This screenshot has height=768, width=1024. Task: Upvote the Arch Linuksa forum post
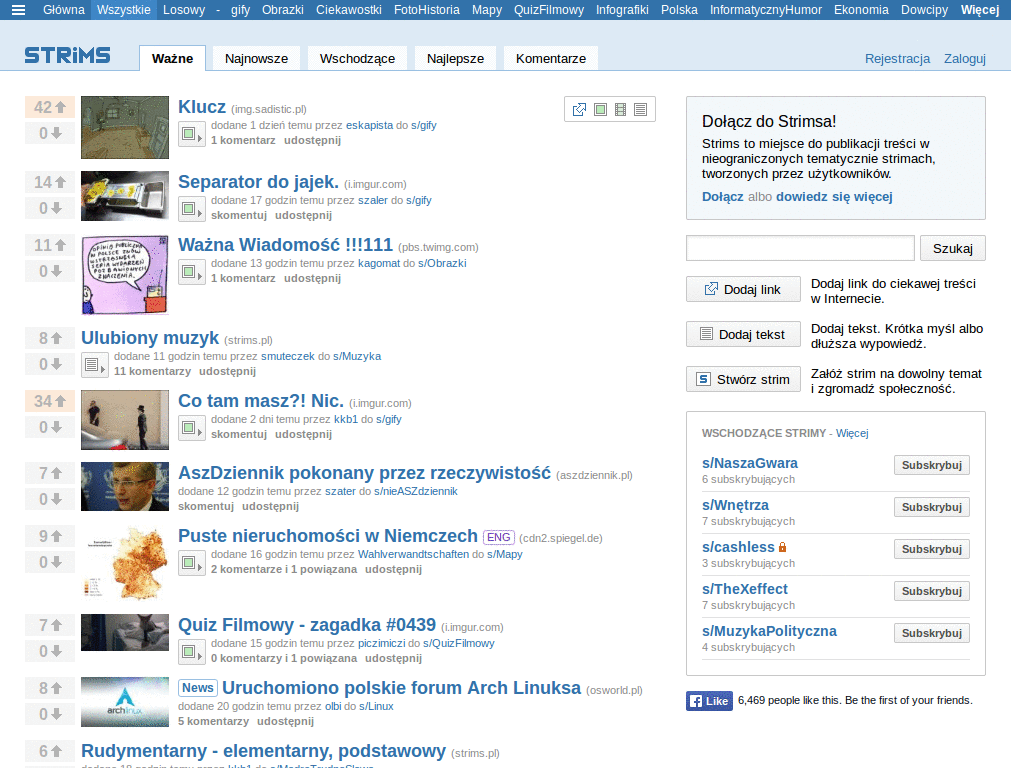point(50,688)
